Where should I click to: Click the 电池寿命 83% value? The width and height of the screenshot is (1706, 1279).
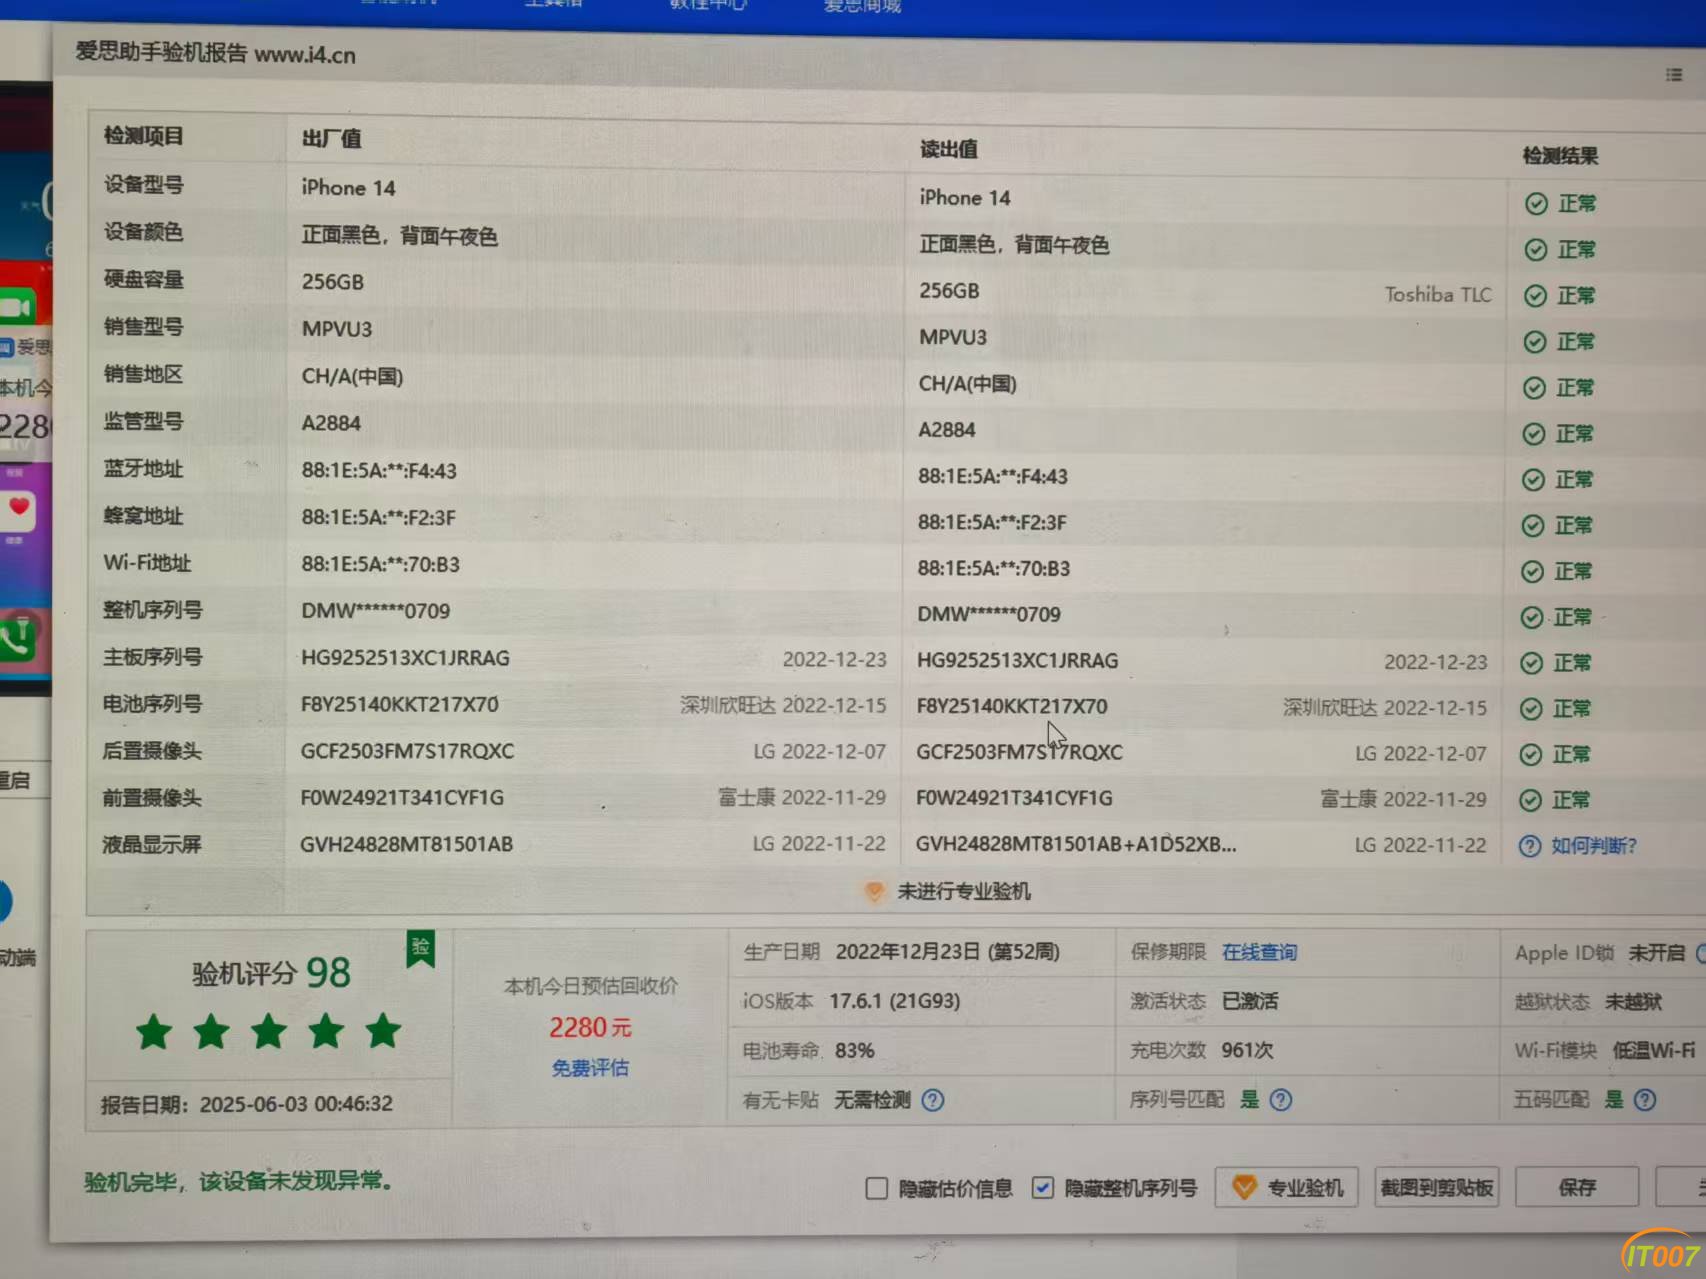855,1051
